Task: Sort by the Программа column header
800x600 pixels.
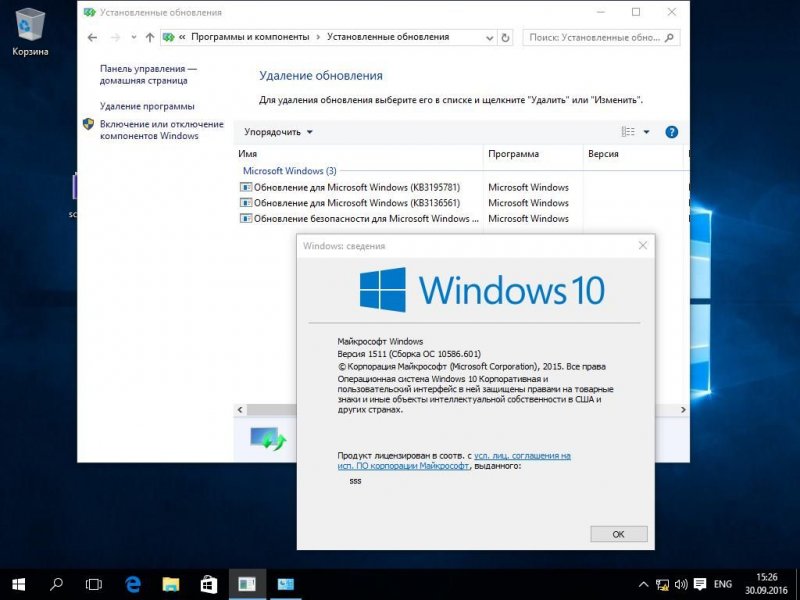Action: 533,154
